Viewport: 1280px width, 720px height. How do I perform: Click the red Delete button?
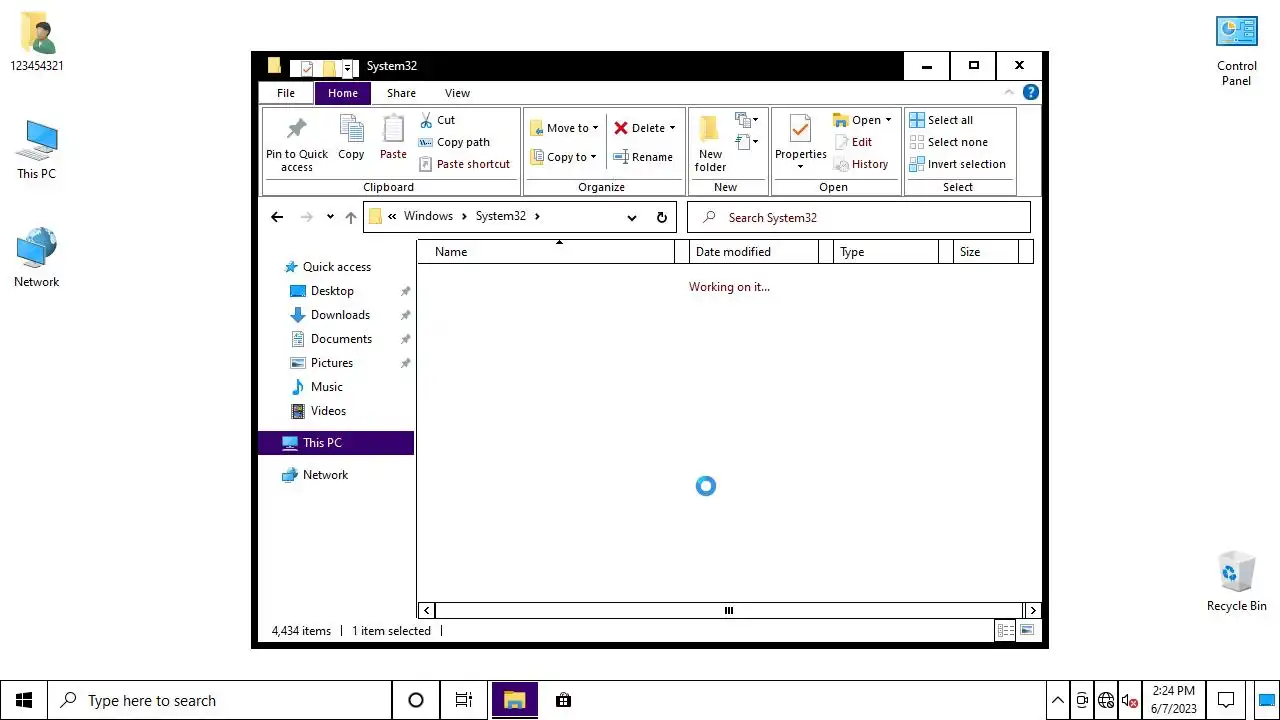639,128
